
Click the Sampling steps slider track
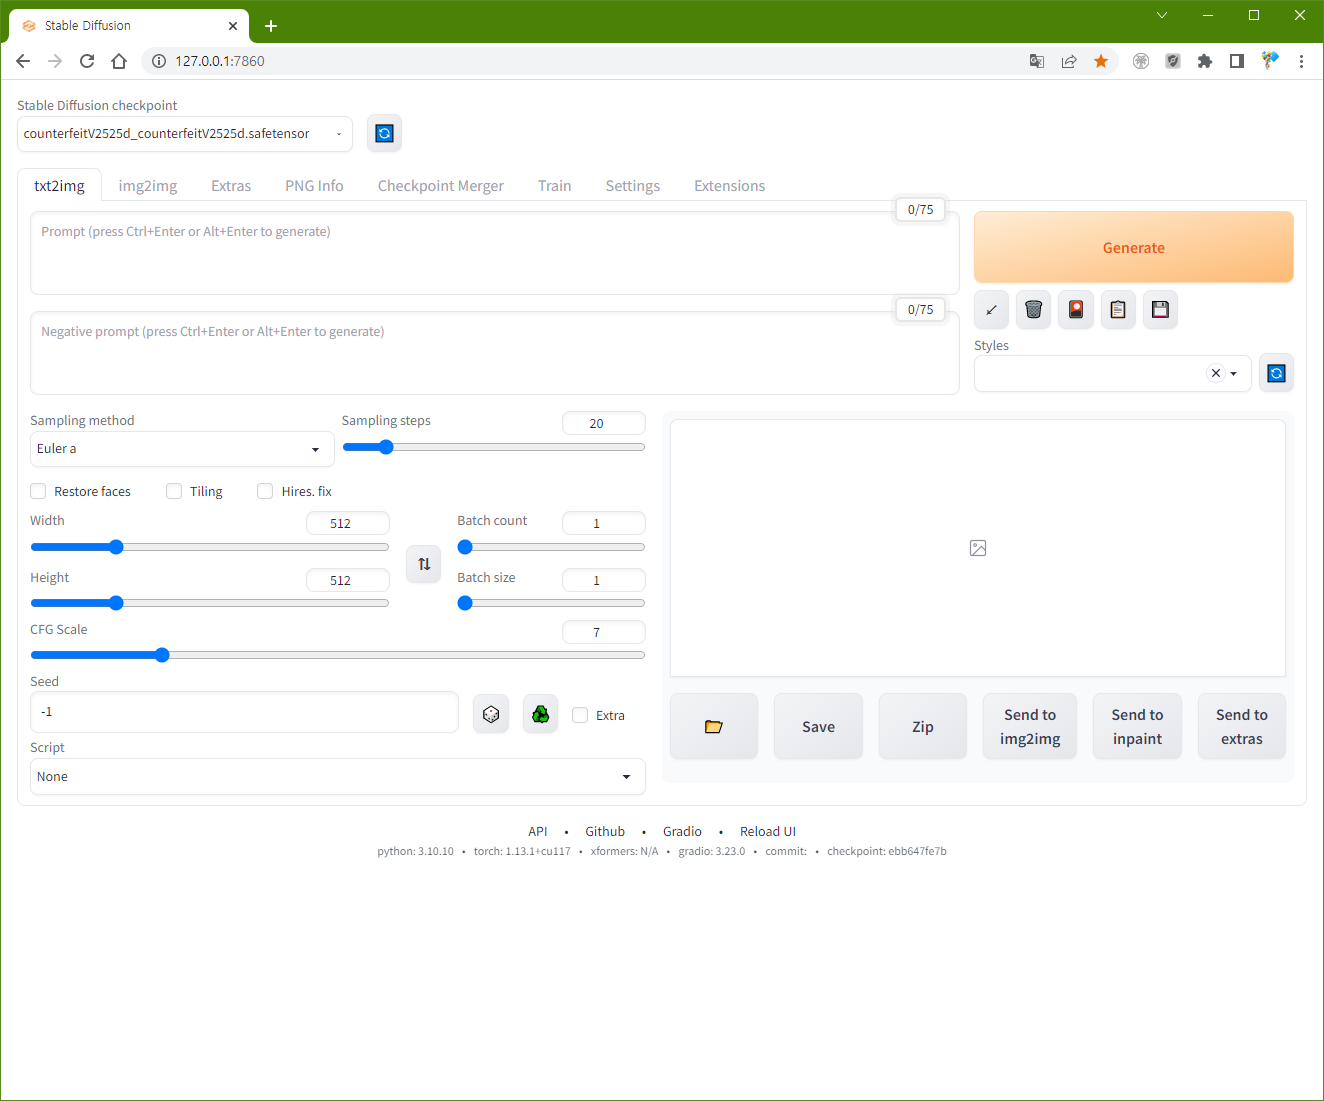click(x=494, y=447)
